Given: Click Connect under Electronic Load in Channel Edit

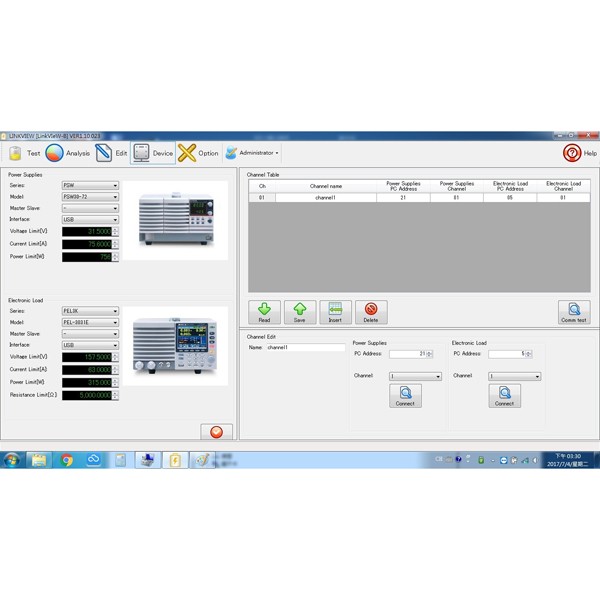Looking at the screenshot, I should pyautogui.click(x=505, y=396).
